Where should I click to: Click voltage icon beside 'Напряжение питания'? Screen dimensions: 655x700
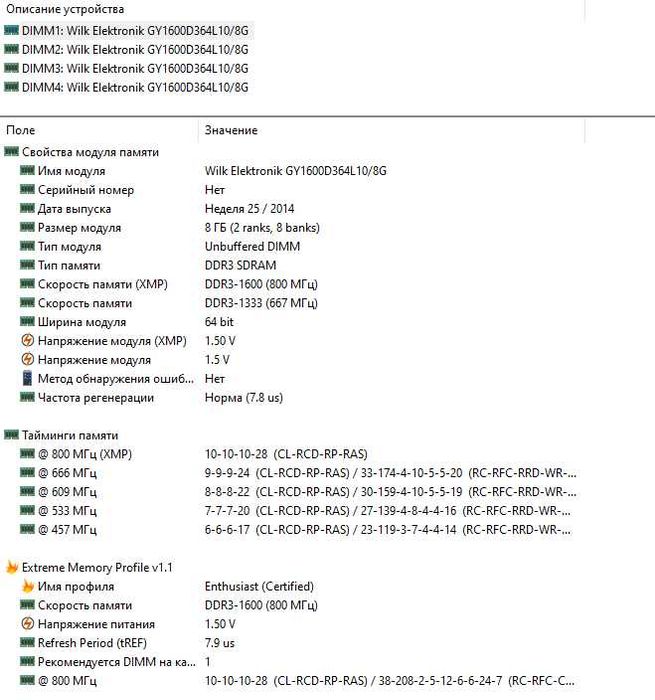28,623
